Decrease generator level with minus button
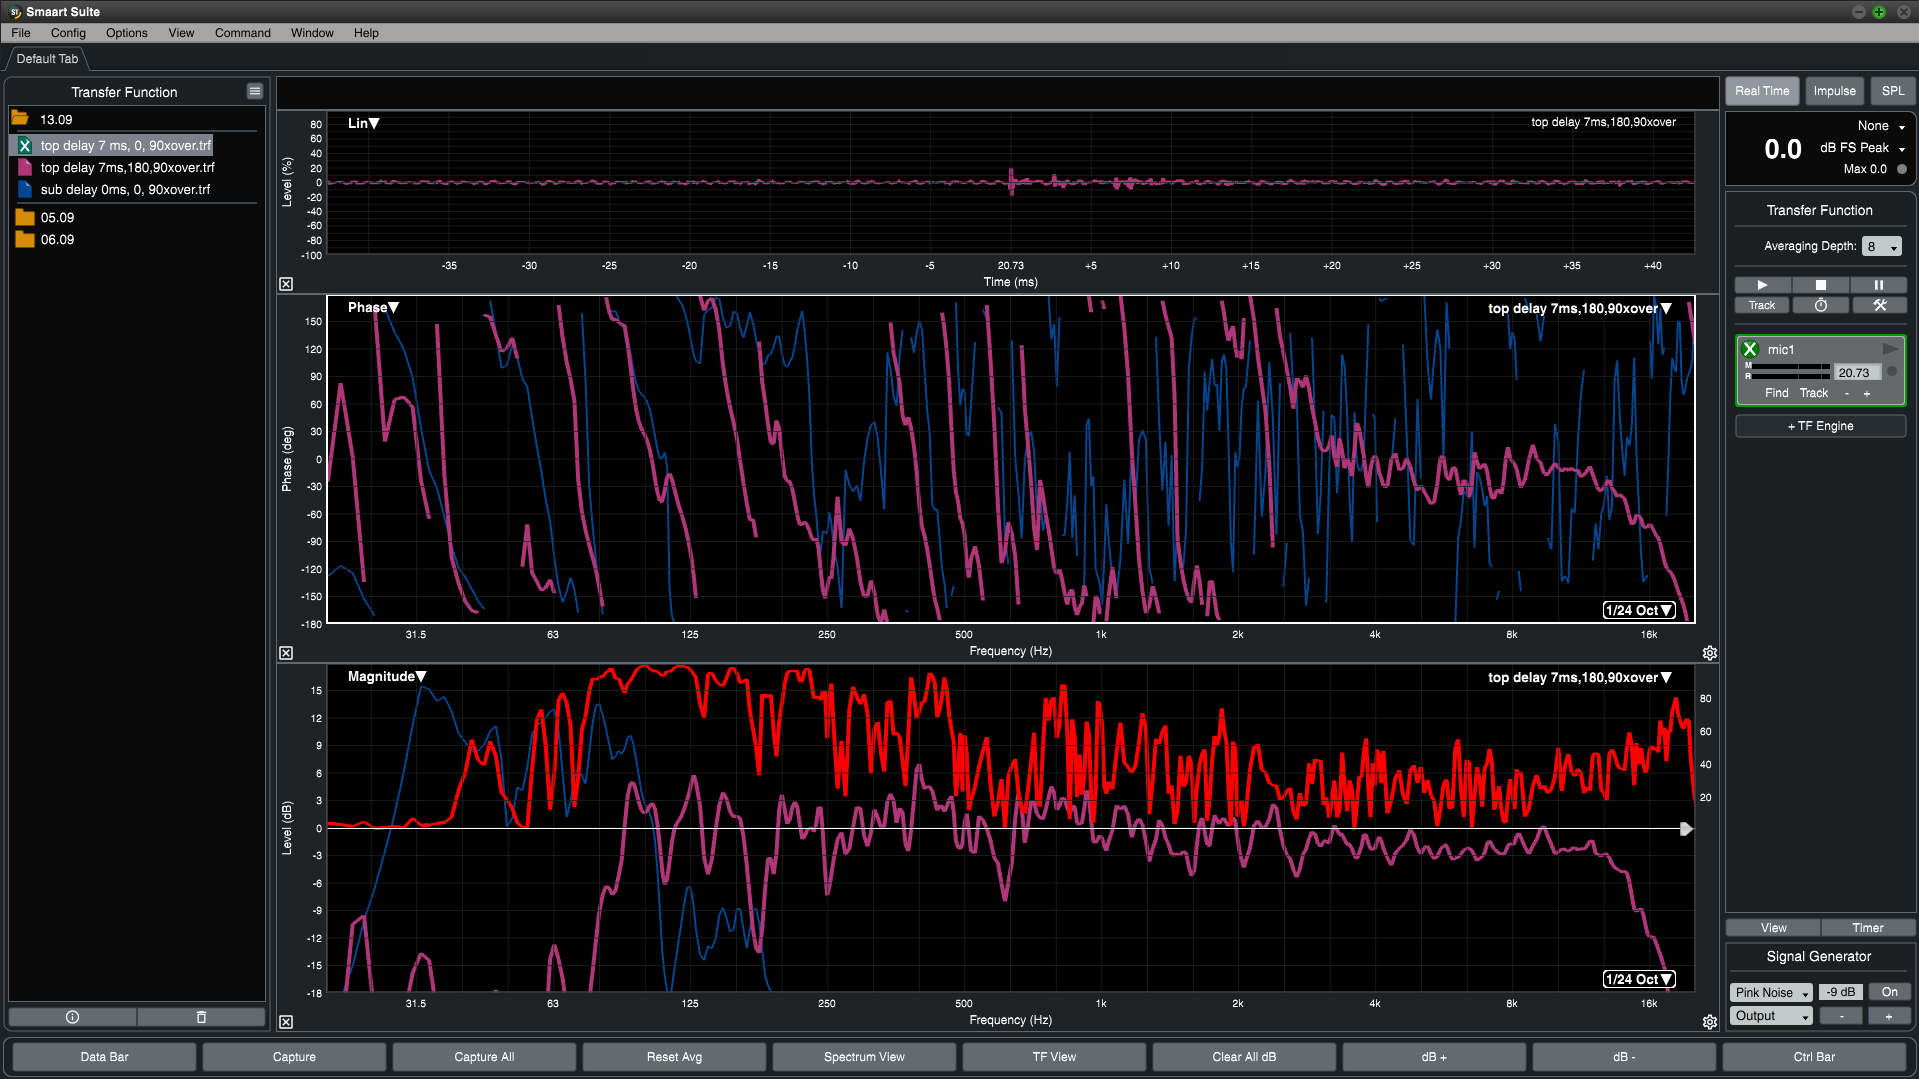This screenshot has width=1919, height=1079. [x=1840, y=1015]
